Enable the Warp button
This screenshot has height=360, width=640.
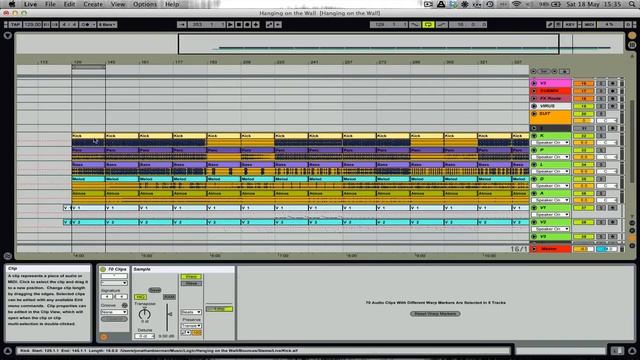191,277
